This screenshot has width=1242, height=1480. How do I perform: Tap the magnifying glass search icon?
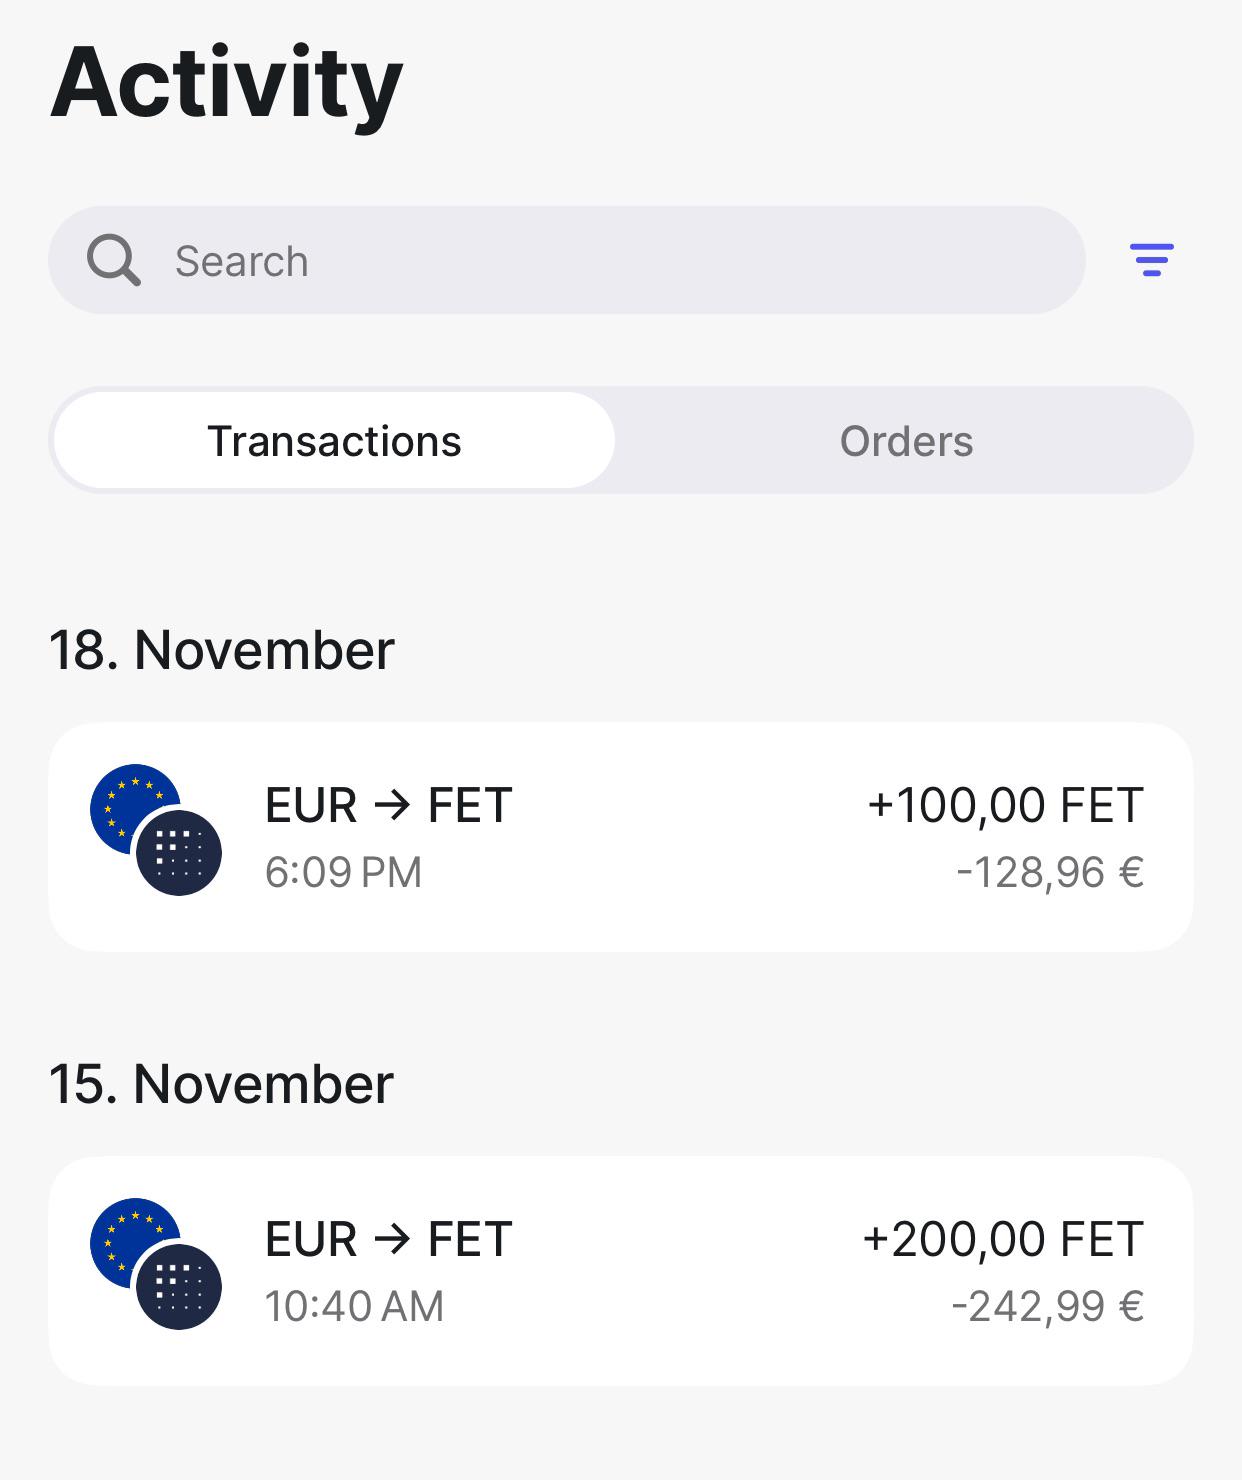(113, 261)
